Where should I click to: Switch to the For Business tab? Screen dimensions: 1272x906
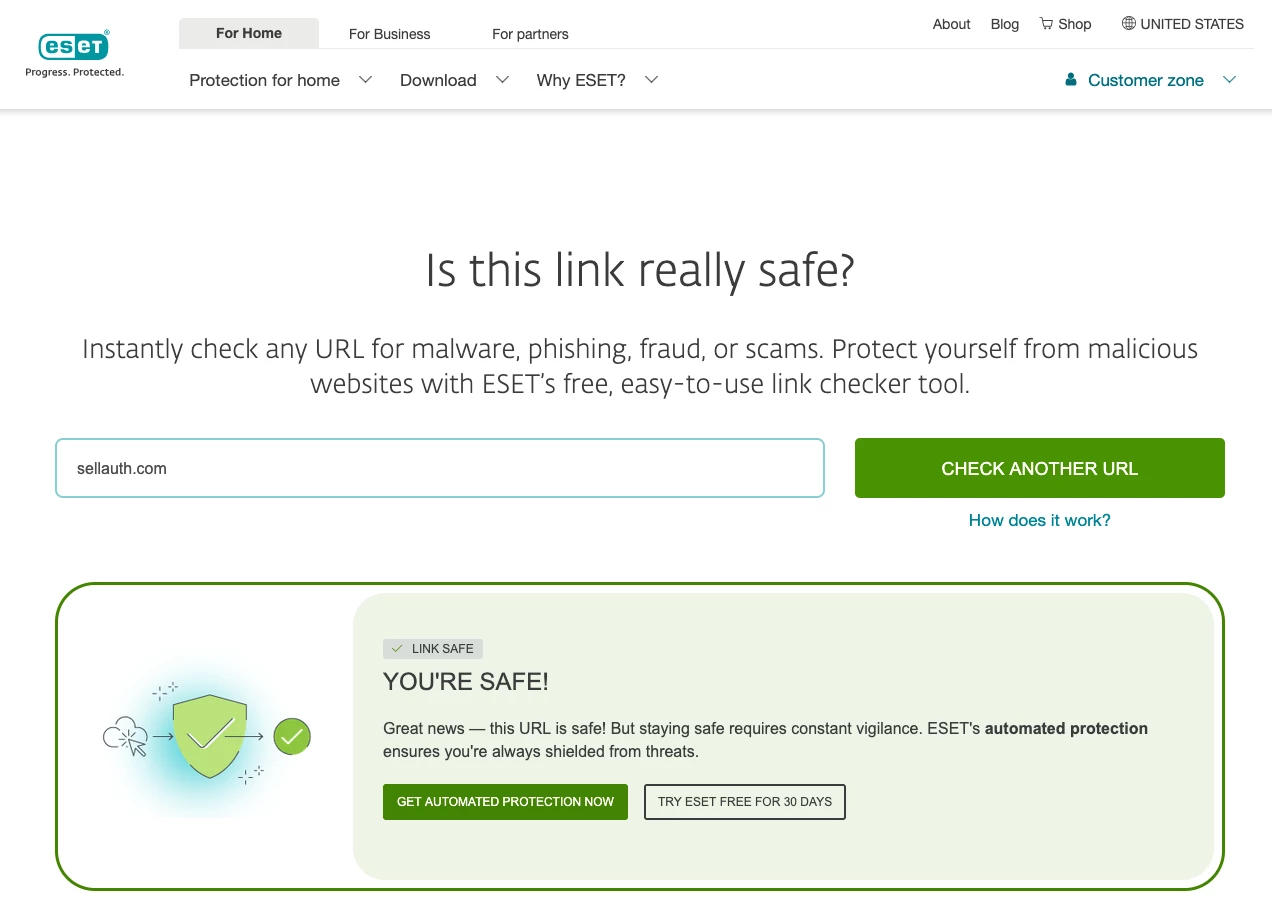pos(389,34)
